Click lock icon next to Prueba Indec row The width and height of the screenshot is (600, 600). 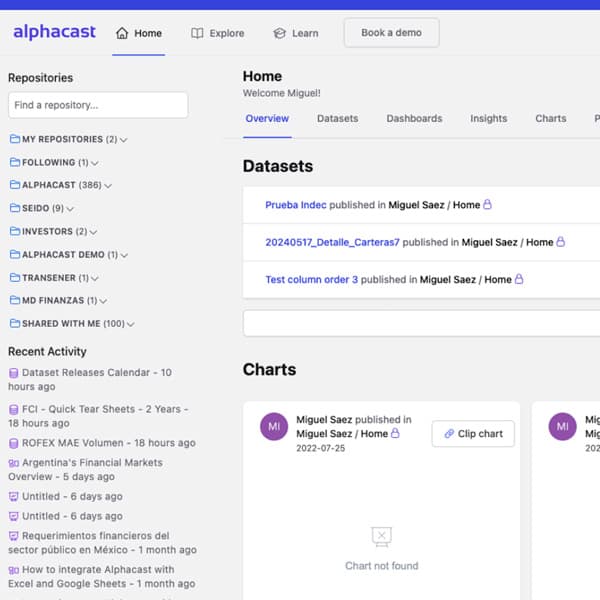tap(487, 204)
